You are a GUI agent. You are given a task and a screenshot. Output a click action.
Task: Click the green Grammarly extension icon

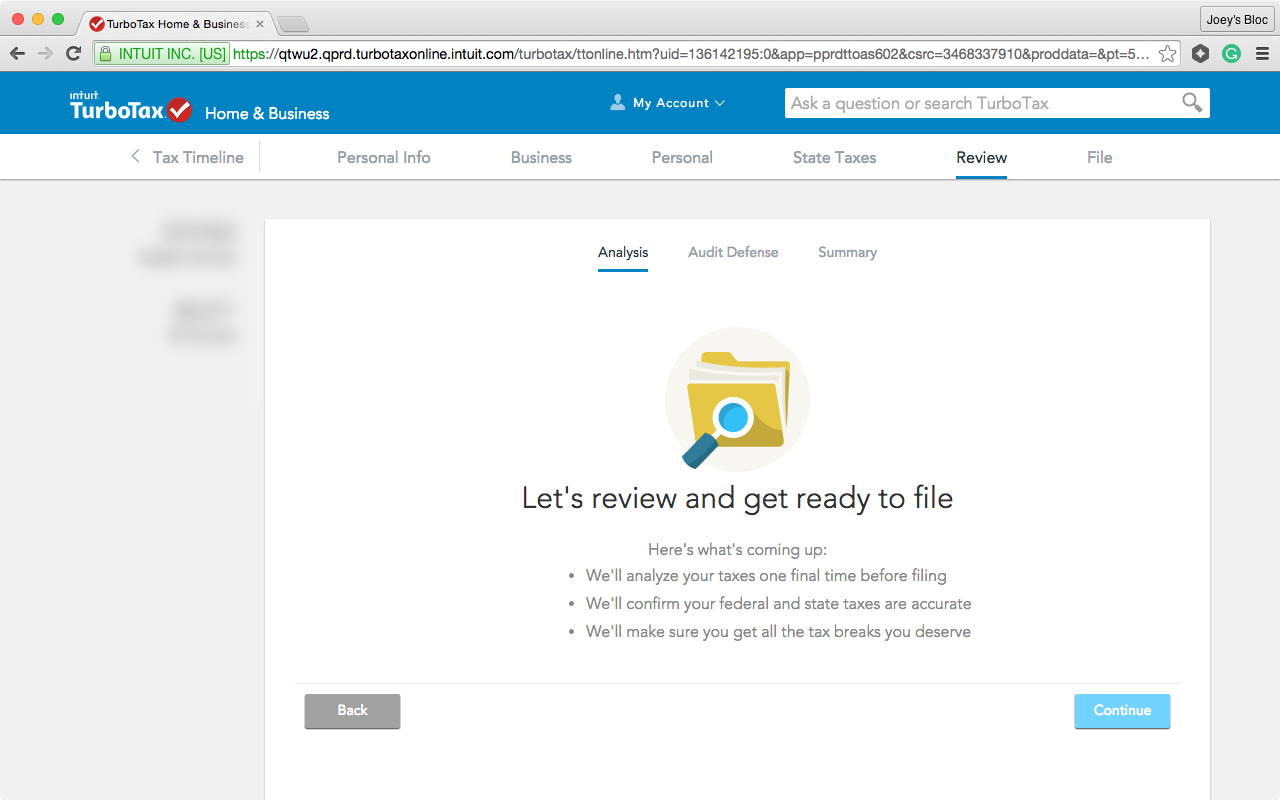tap(1231, 54)
